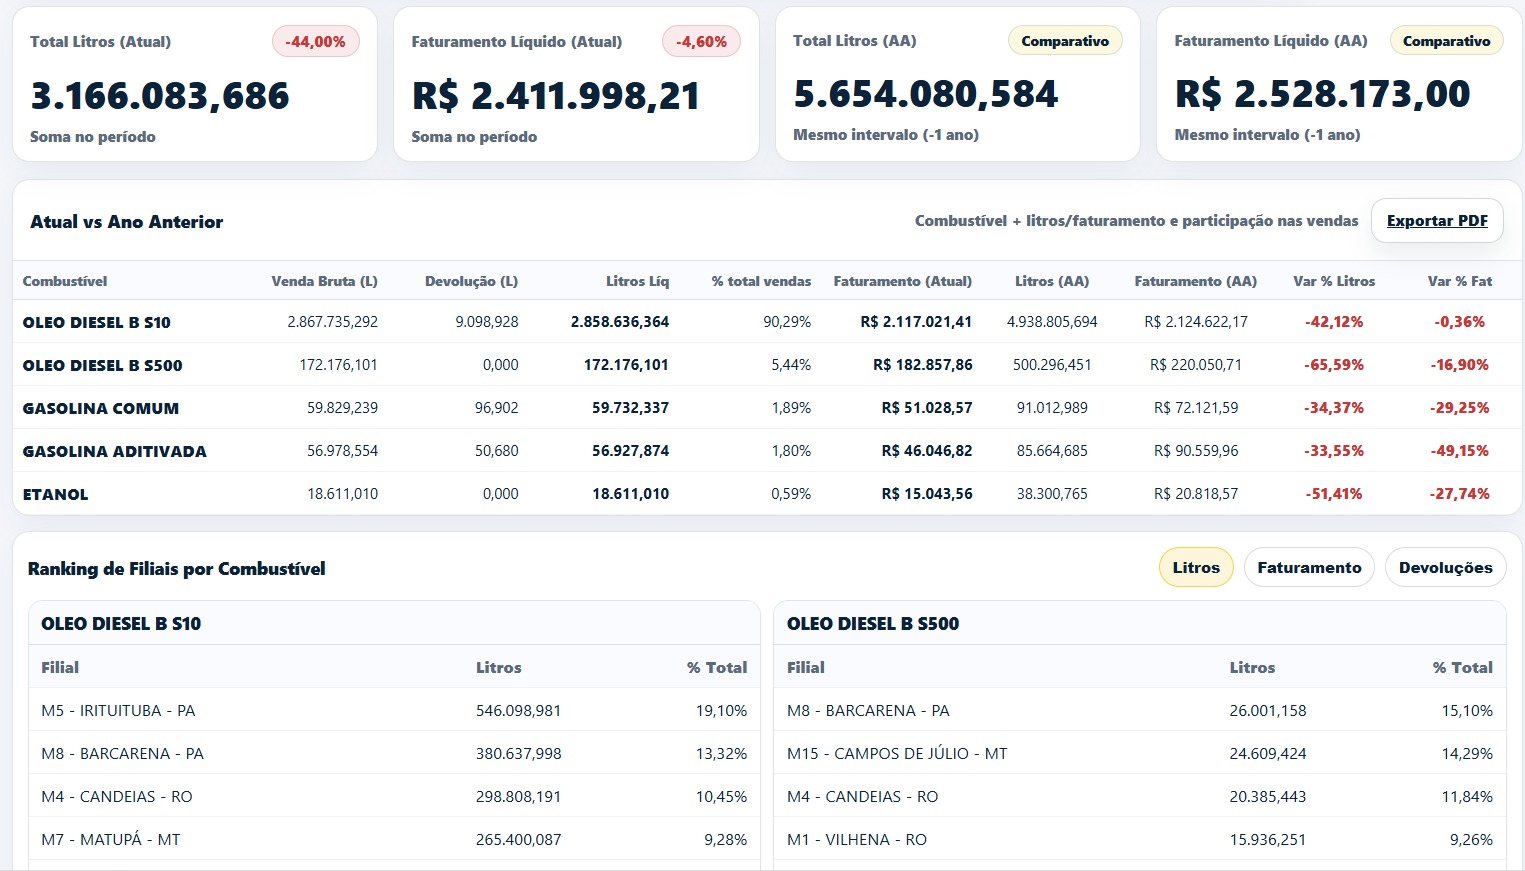
Task: Click the -44,00% variation badge
Action: (315, 41)
